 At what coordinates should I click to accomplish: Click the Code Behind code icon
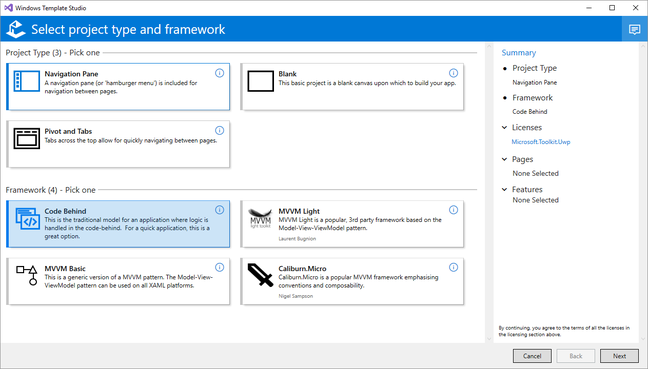(27, 219)
